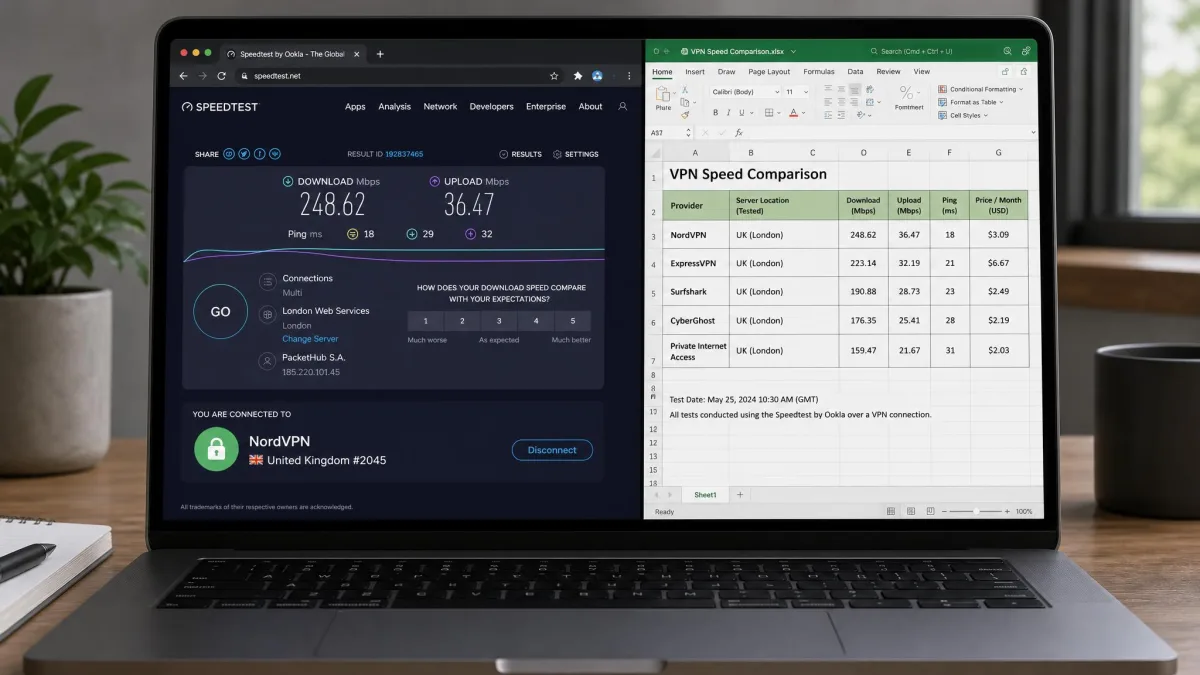This screenshot has width=1200, height=675.
Task: Toggle Bold formatting in Excel
Action: [x=715, y=113]
